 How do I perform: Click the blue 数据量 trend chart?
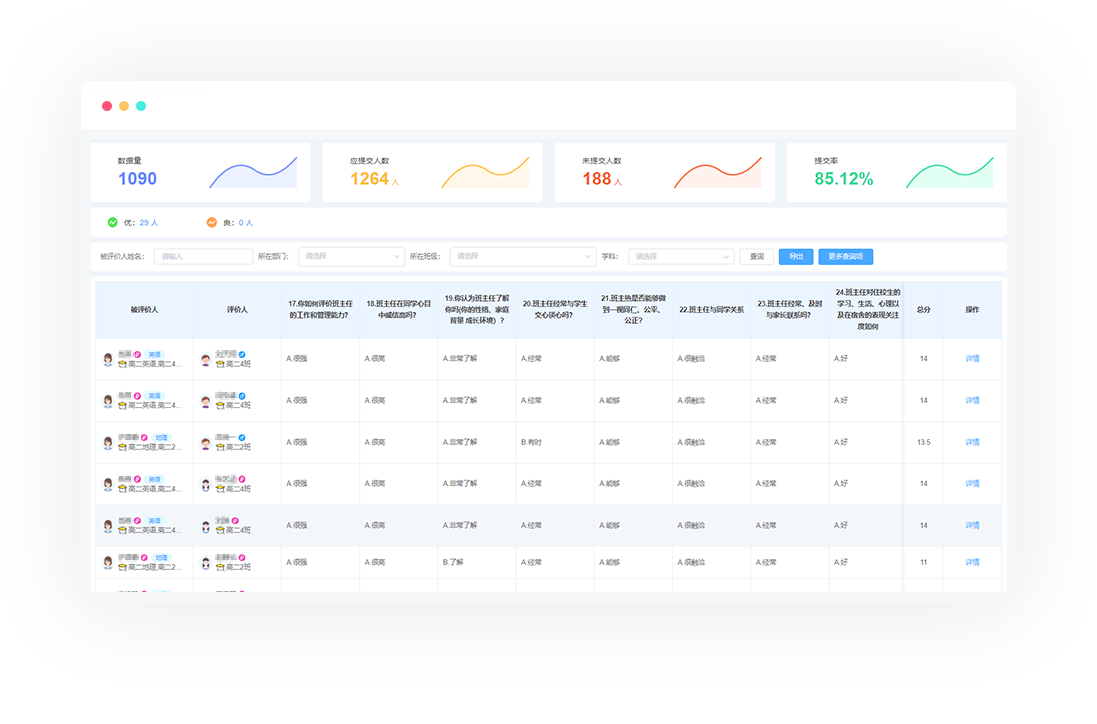(x=253, y=173)
